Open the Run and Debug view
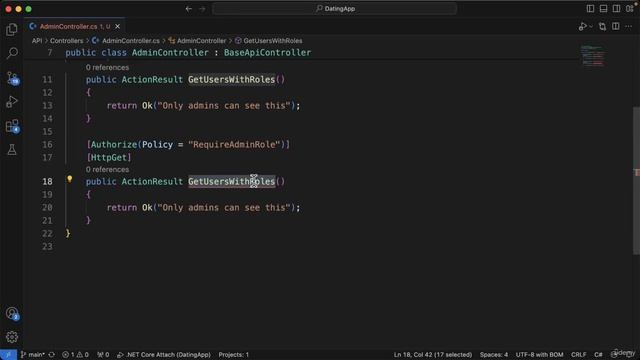Viewport: 640px width, 360px height. [12, 101]
